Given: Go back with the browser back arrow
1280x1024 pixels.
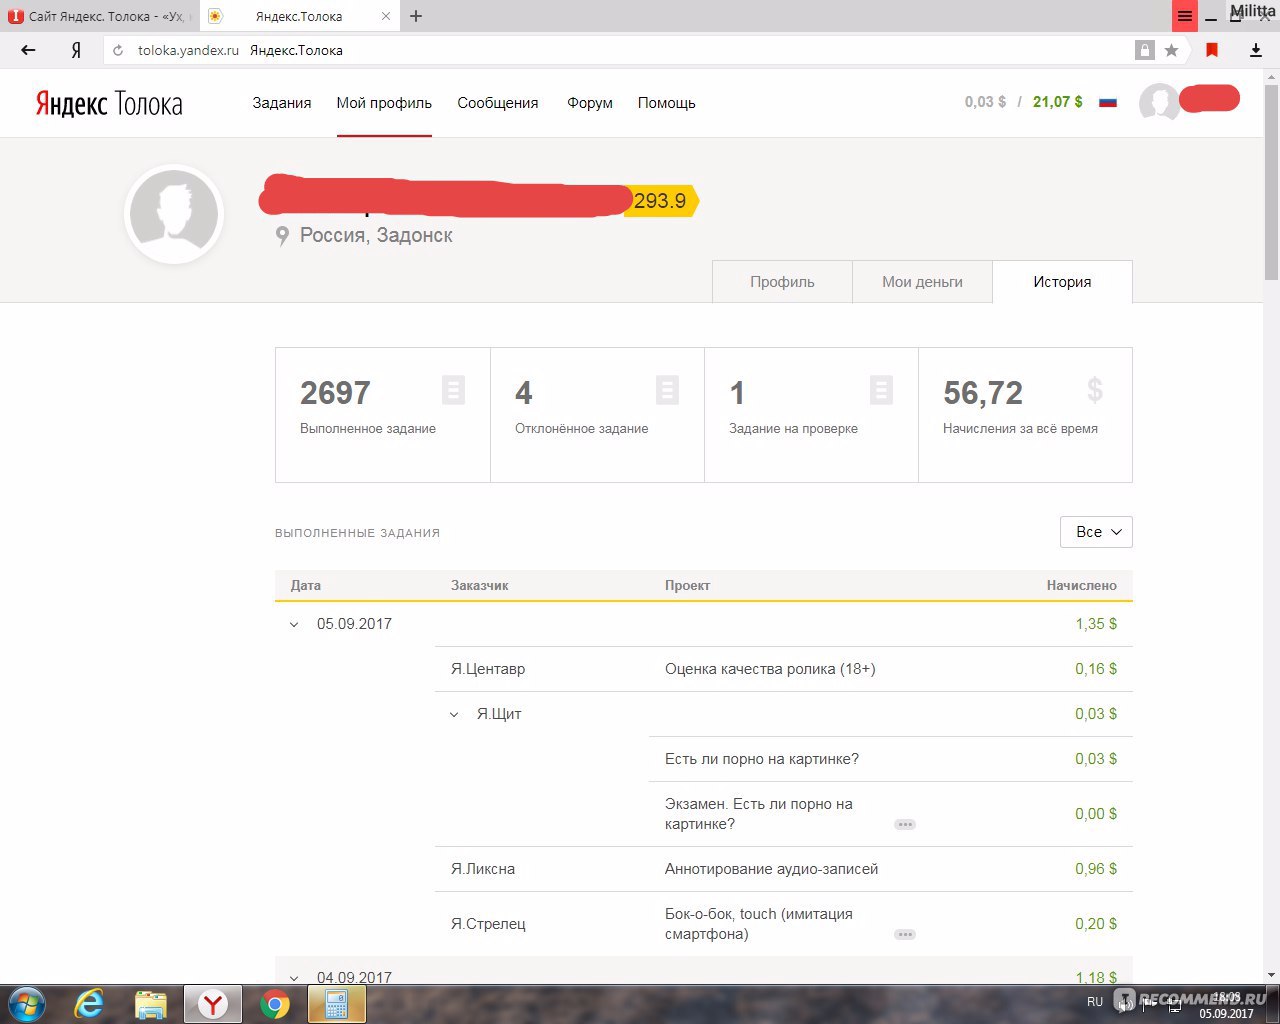Looking at the screenshot, I should [28, 50].
